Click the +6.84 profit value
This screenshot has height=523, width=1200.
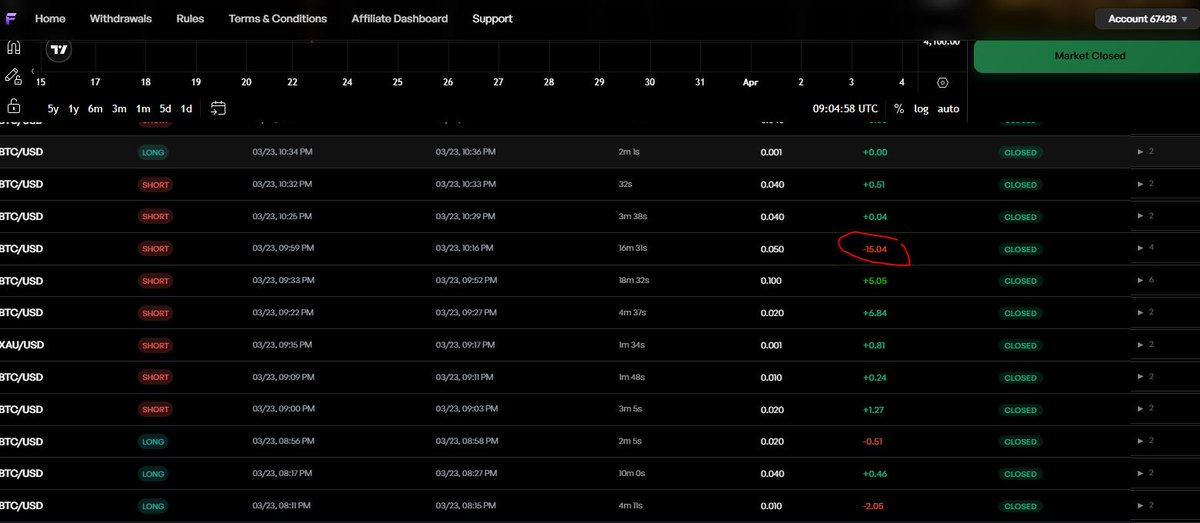click(874, 313)
